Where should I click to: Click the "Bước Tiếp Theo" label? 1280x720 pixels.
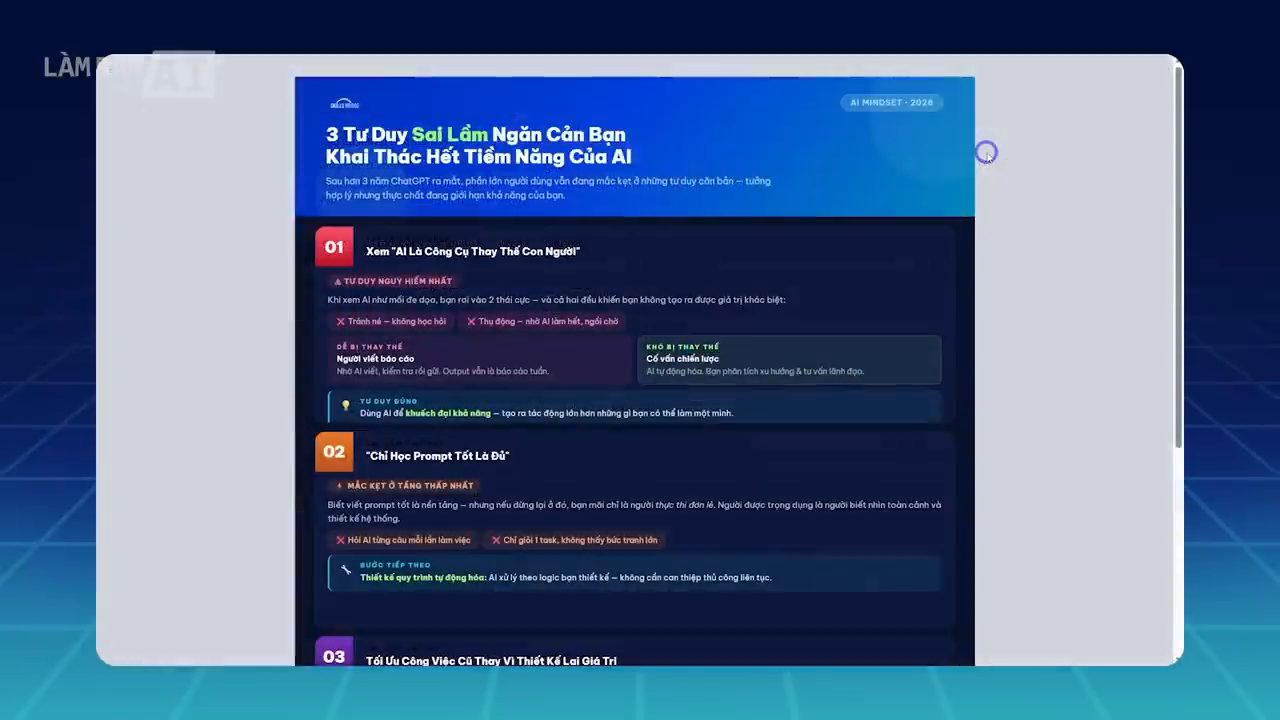(395, 565)
